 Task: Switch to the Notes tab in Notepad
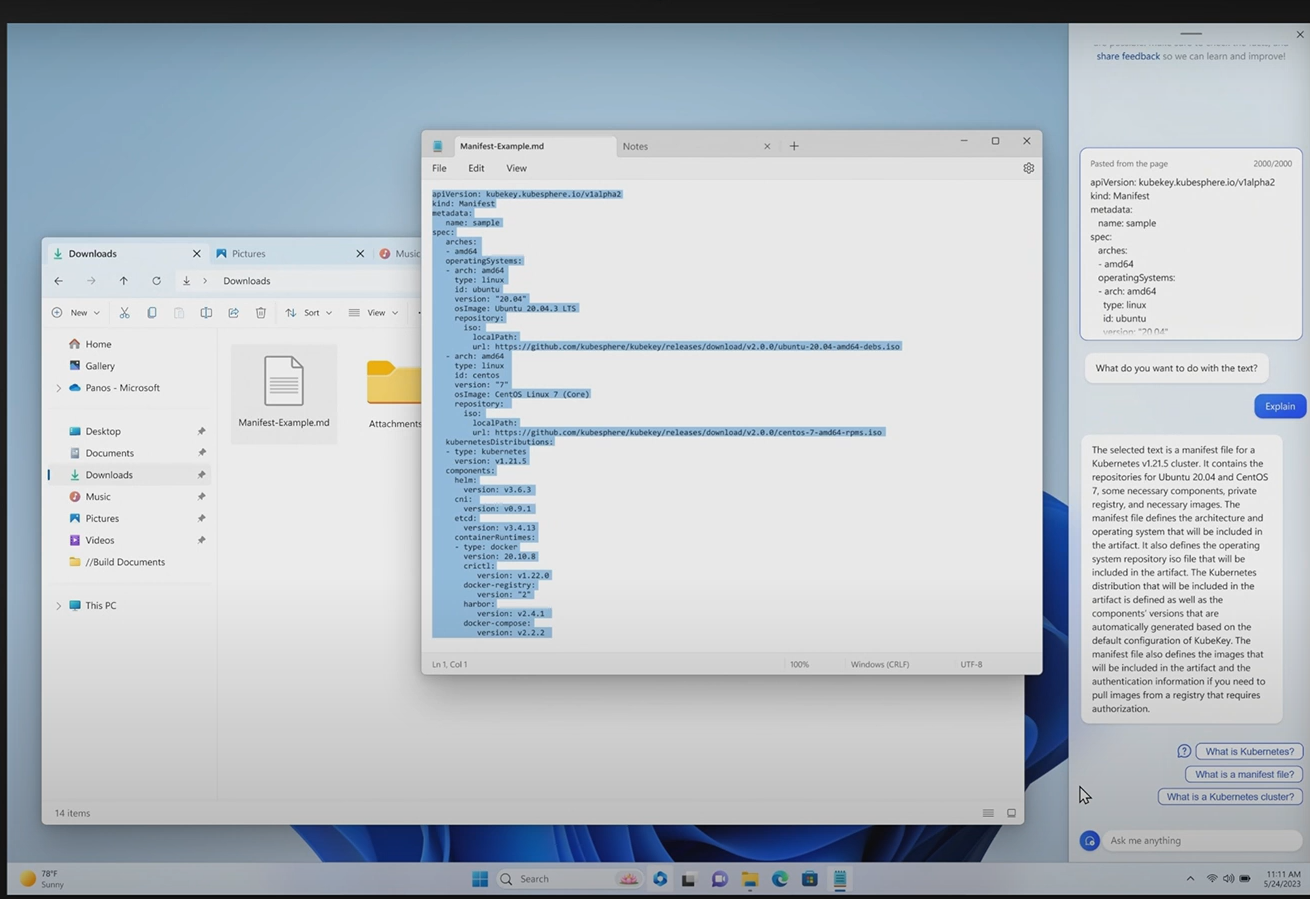tap(635, 146)
